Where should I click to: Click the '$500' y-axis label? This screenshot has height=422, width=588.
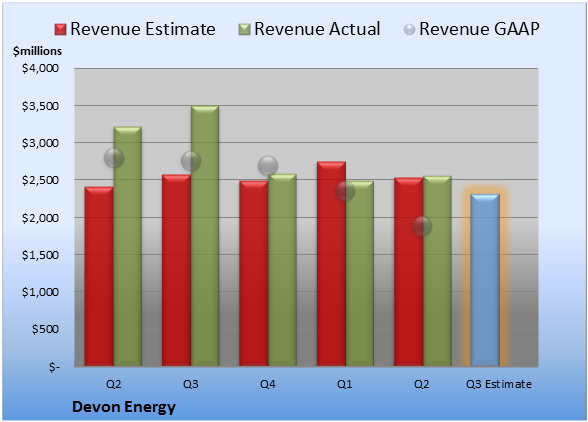click(x=45, y=329)
